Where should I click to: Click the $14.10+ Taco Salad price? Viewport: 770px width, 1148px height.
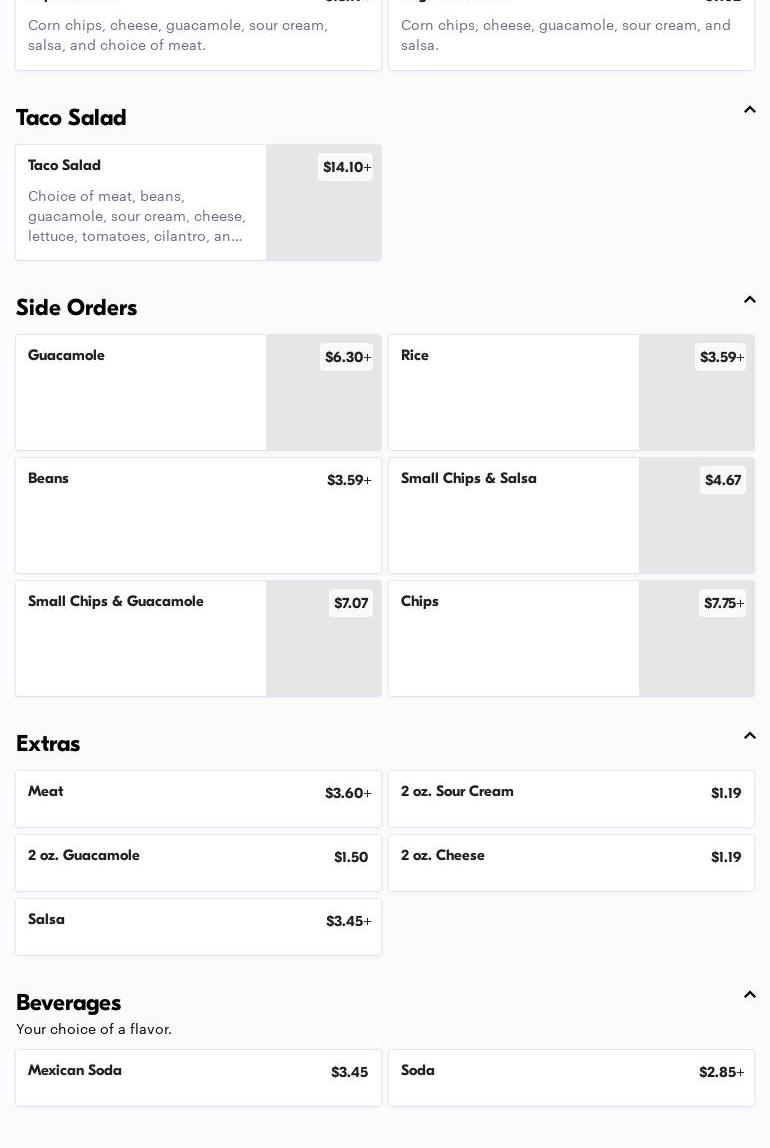coord(346,167)
